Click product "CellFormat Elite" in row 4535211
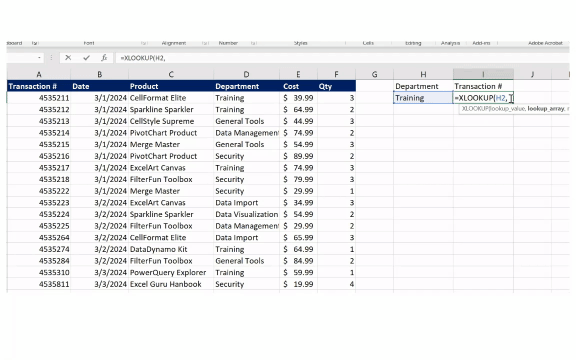The height and width of the screenshot is (360, 576). (171, 98)
